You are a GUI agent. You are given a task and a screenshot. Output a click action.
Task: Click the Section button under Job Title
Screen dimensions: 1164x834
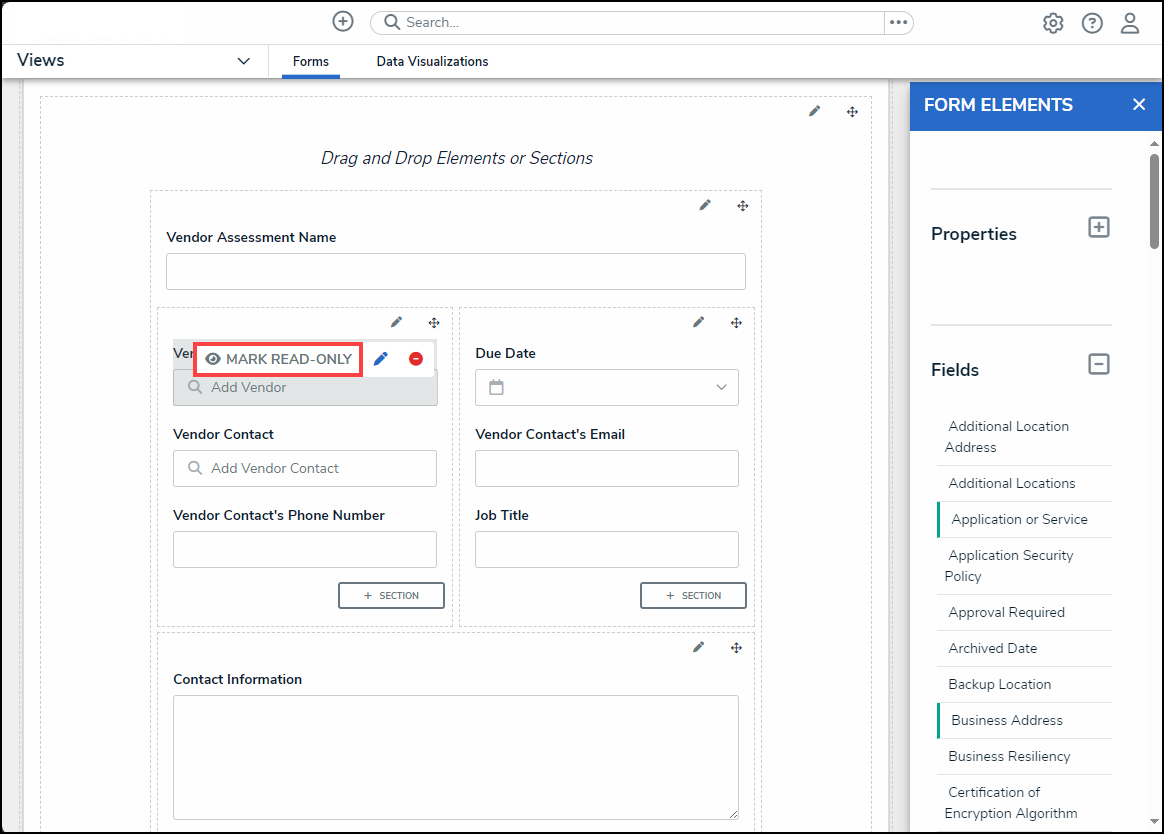pos(693,595)
